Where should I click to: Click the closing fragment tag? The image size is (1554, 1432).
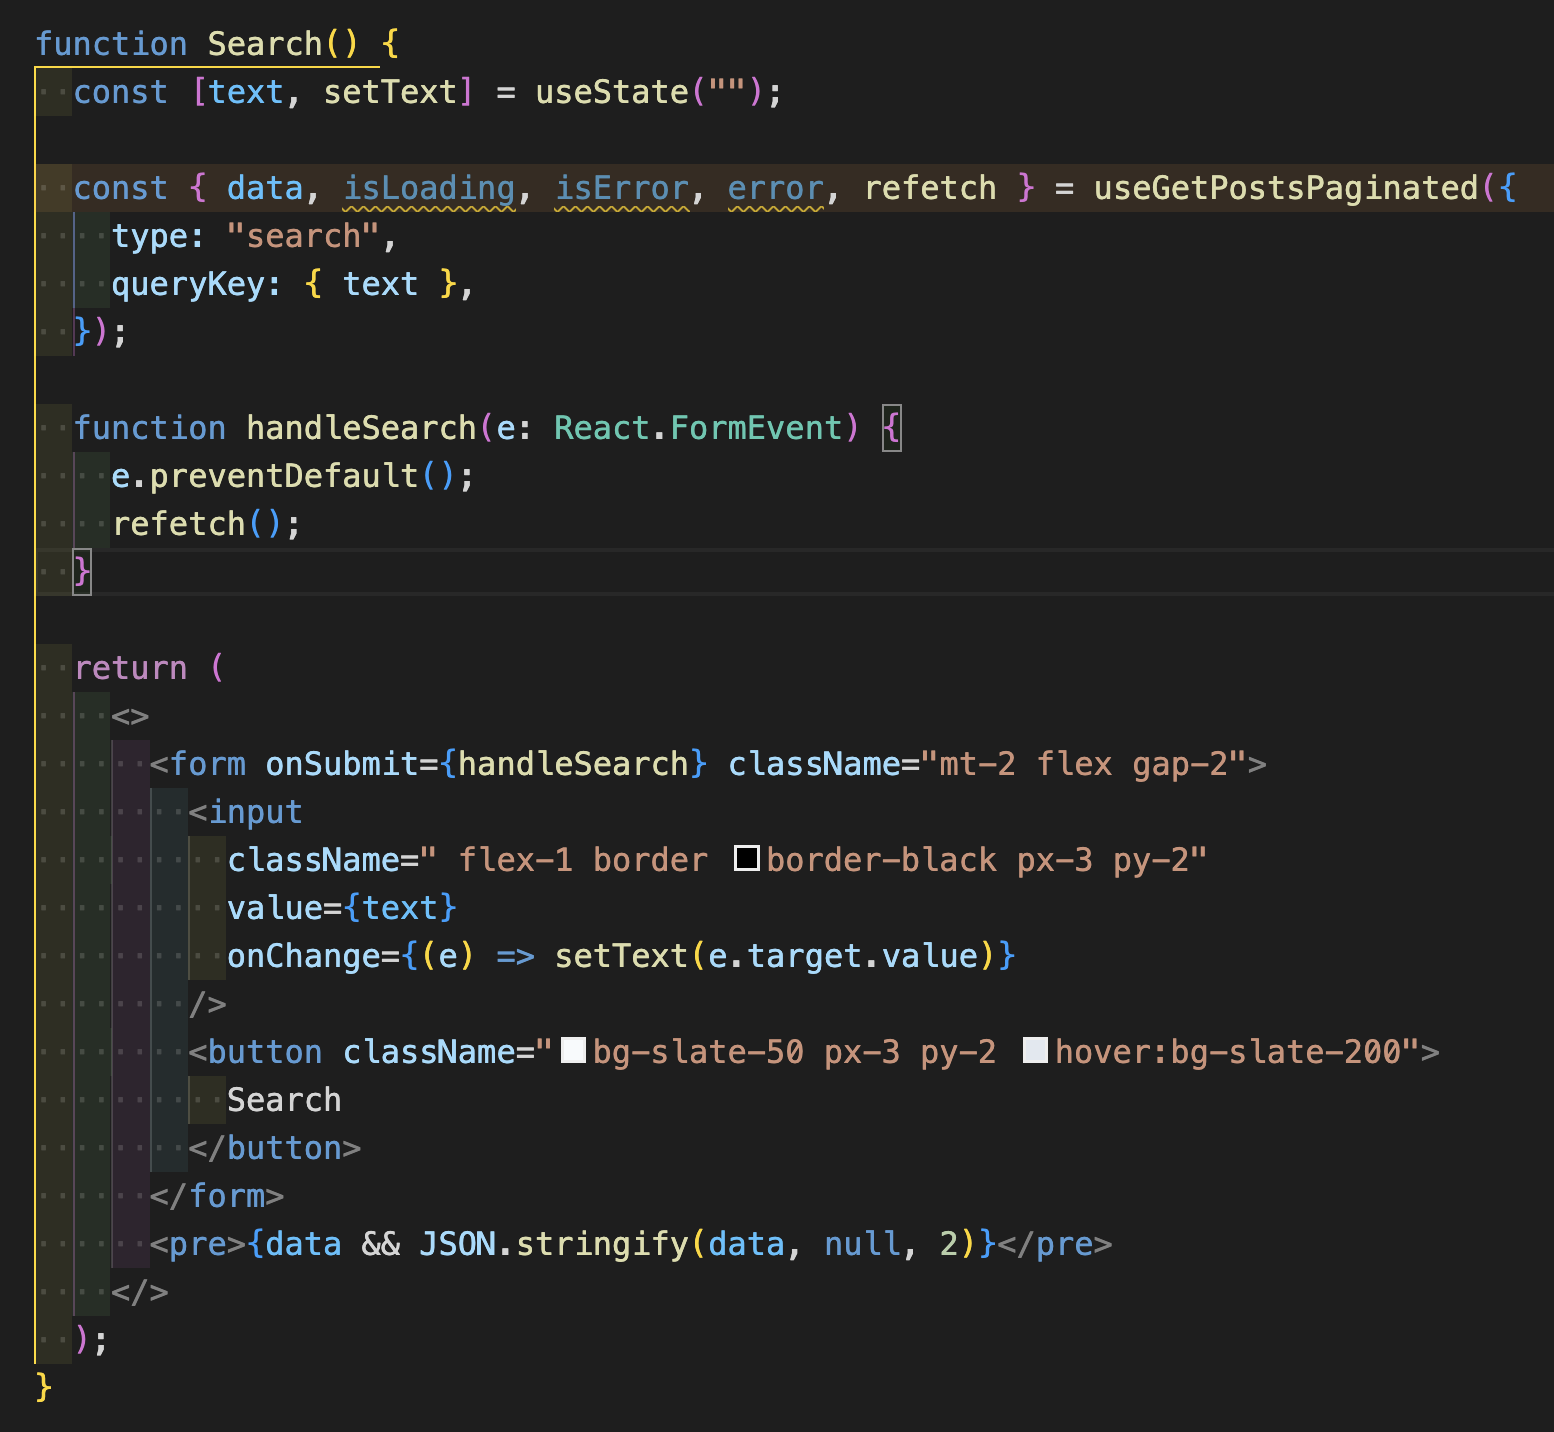[140, 1292]
